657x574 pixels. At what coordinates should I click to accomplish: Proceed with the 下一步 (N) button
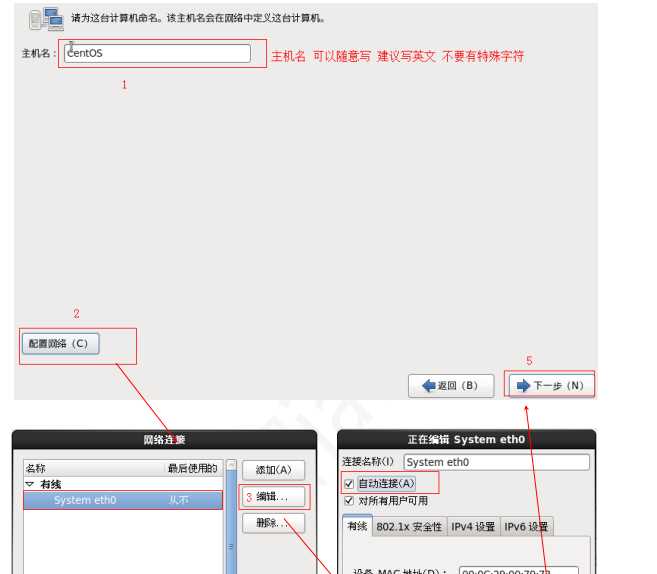[551, 385]
